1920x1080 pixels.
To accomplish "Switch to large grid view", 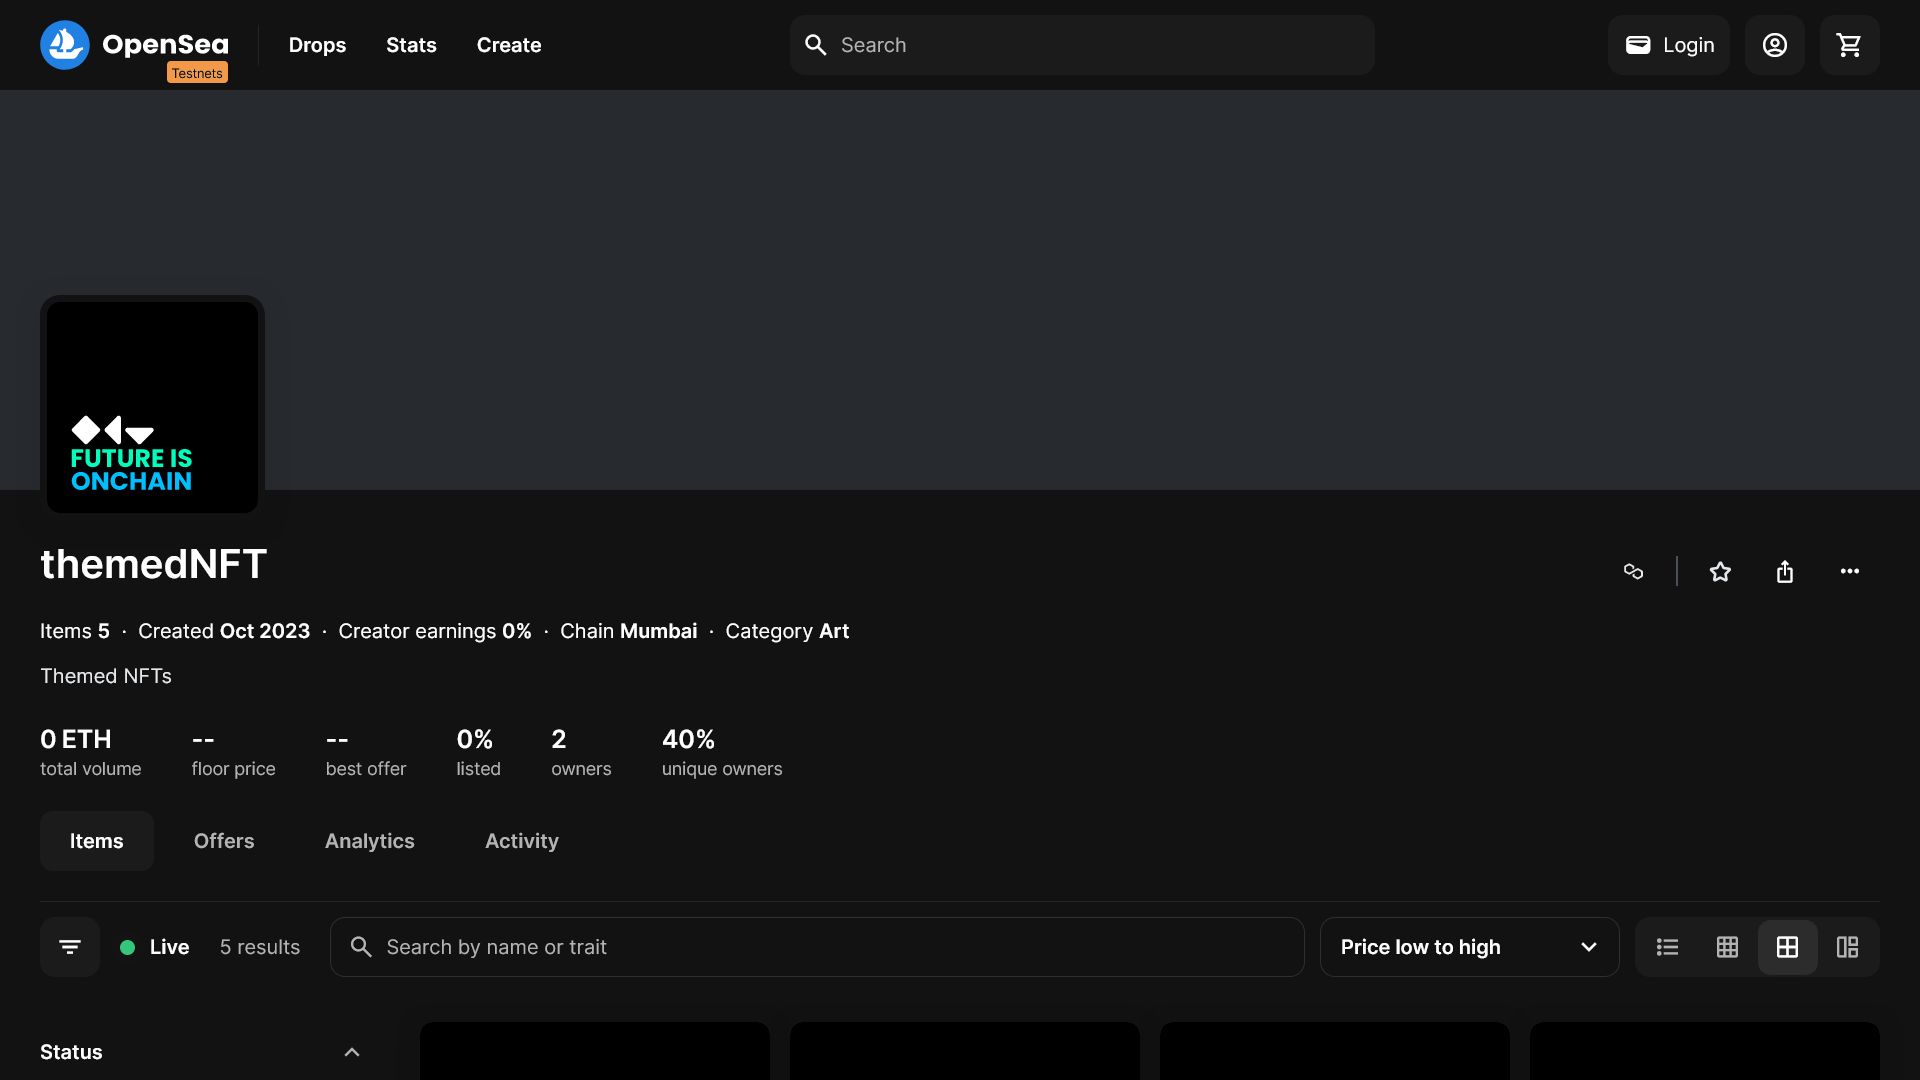I will pos(1787,947).
